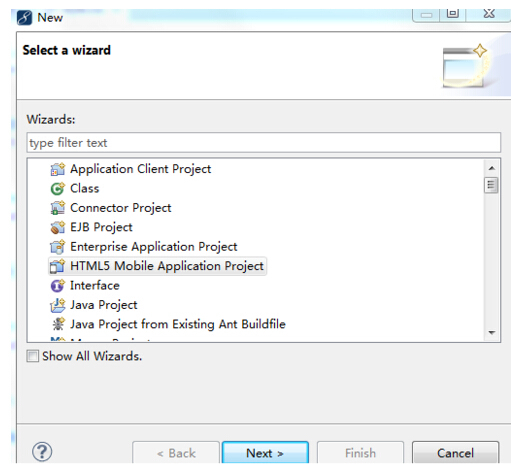Focus the type filter text field
The image size is (511, 476).
(x=263, y=143)
